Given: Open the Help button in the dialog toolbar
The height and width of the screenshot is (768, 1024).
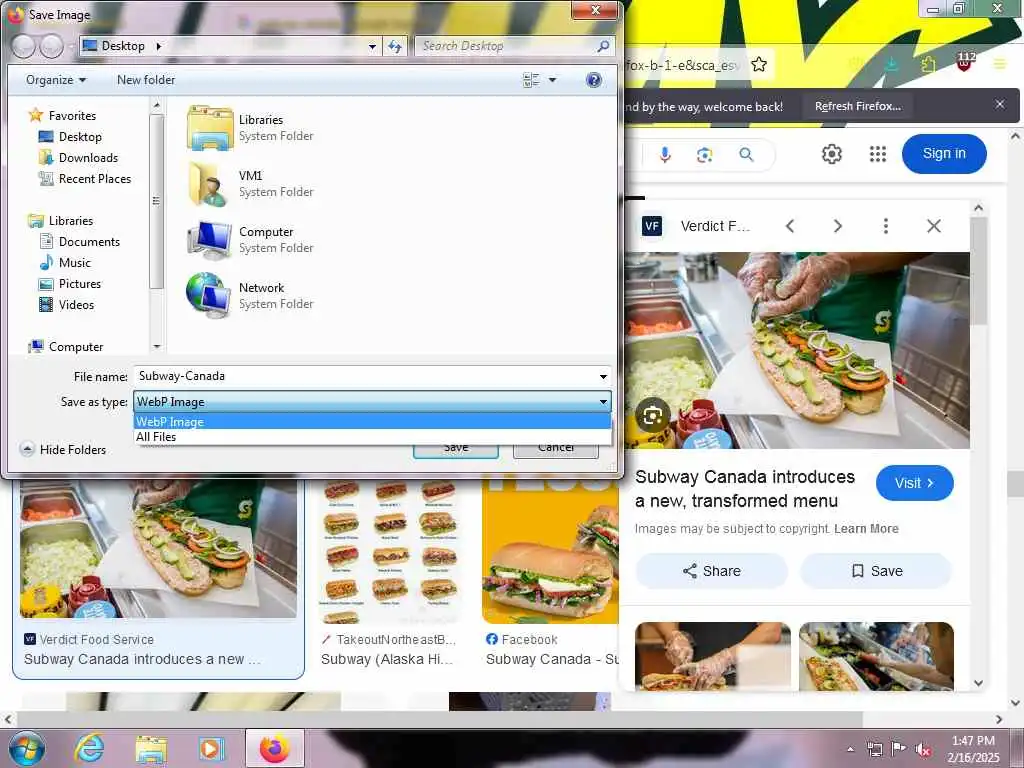Looking at the screenshot, I should coord(593,80).
